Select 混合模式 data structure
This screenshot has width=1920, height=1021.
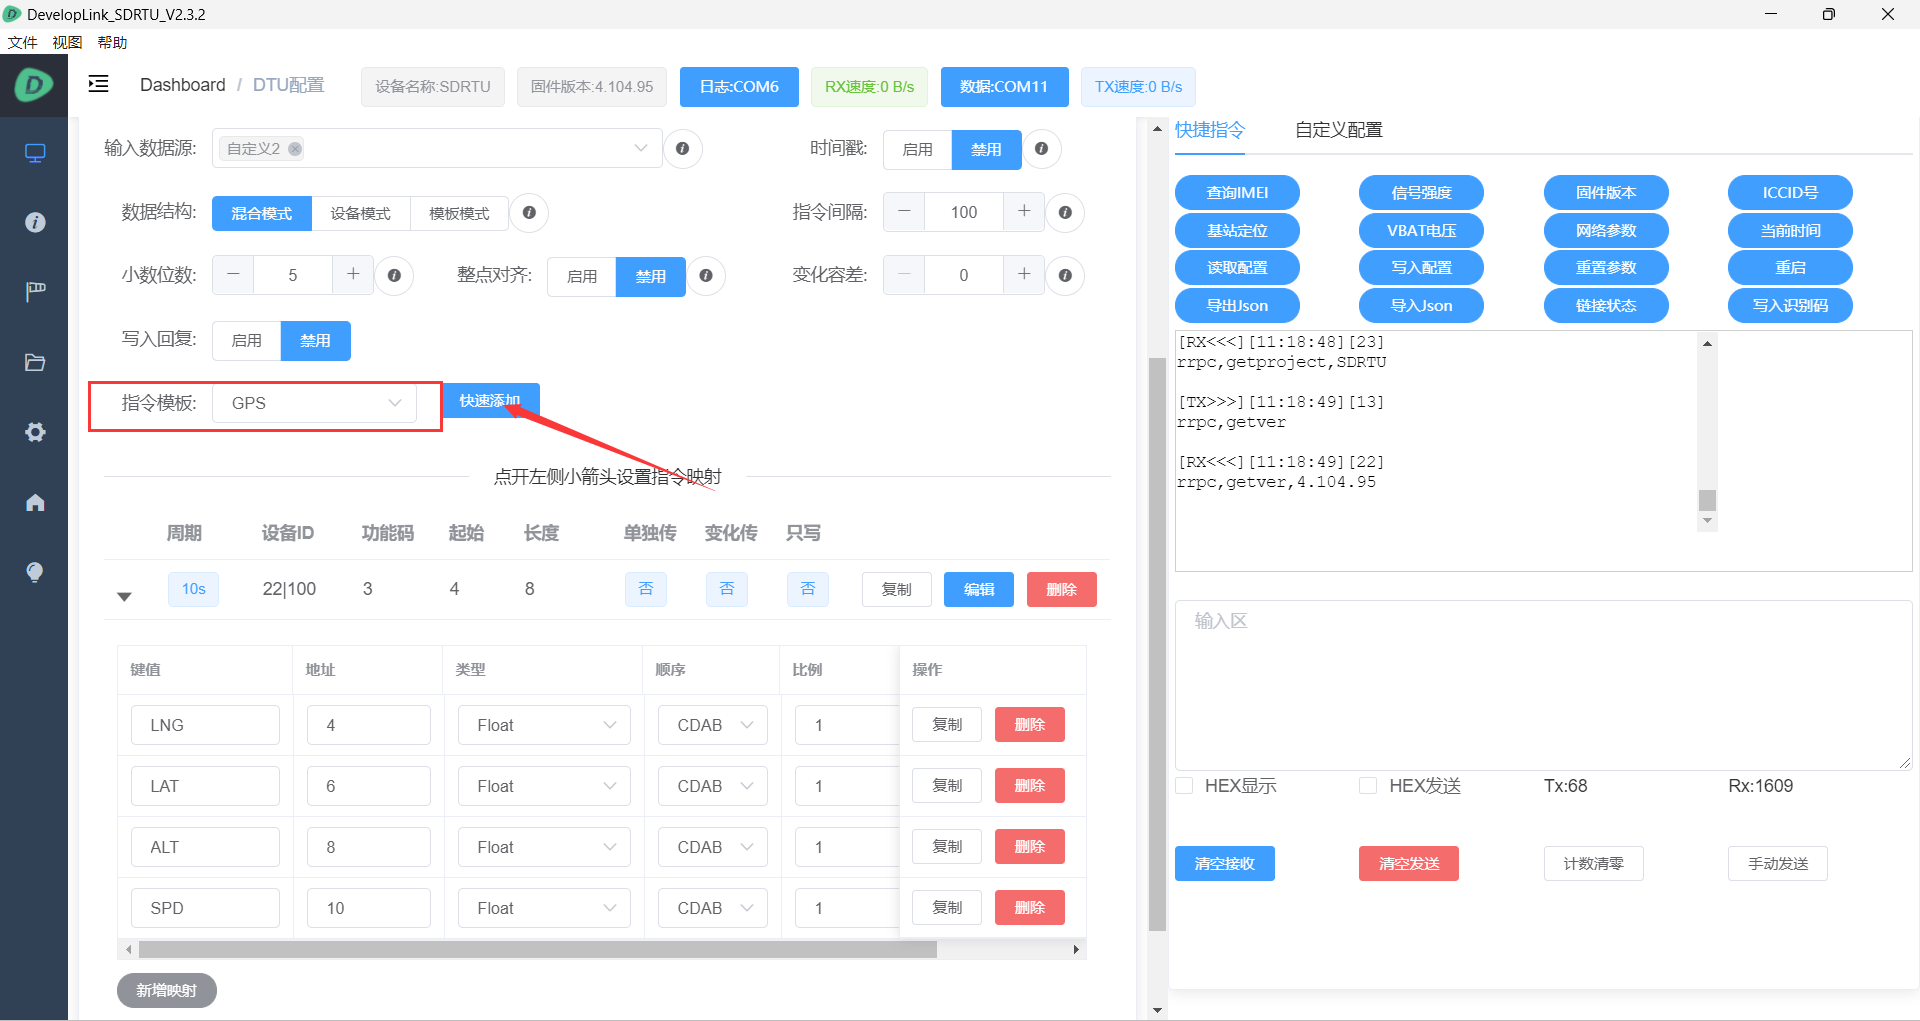coord(262,213)
